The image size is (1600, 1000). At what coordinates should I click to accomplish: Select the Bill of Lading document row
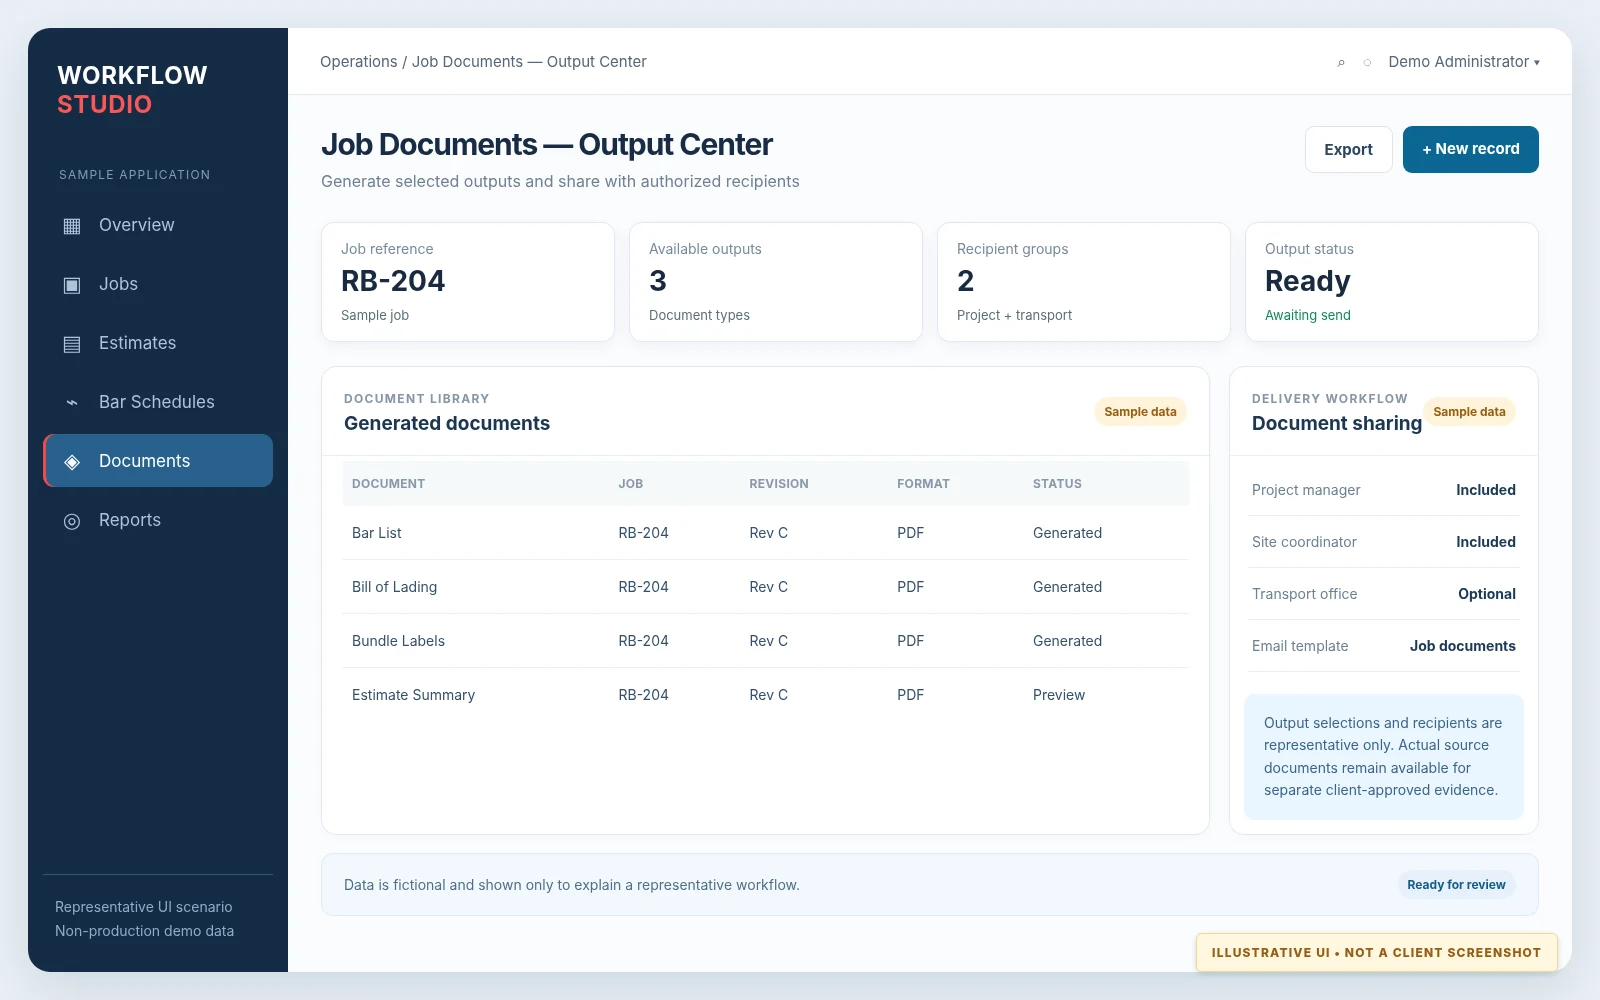765,587
